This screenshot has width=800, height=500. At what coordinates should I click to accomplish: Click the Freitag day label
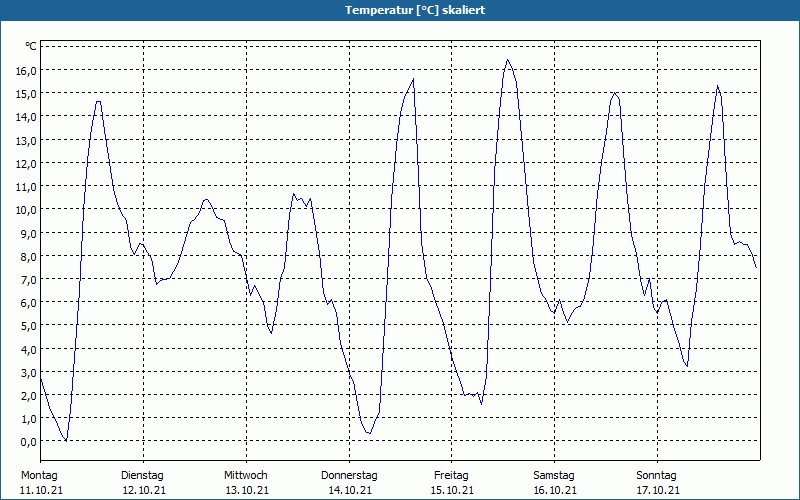click(x=451, y=476)
